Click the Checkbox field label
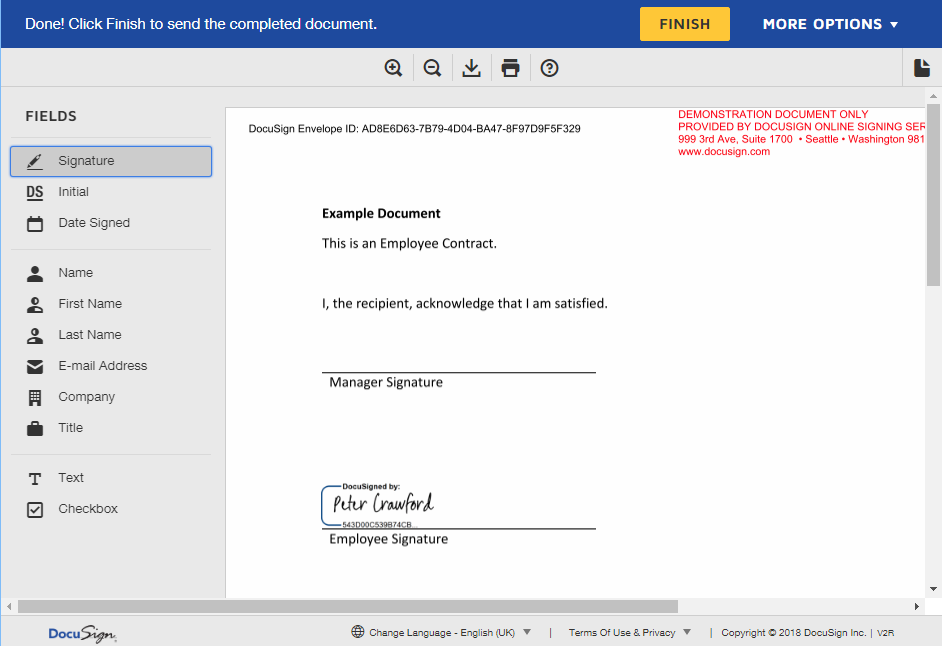The height and width of the screenshot is (646, 942). 88,508
